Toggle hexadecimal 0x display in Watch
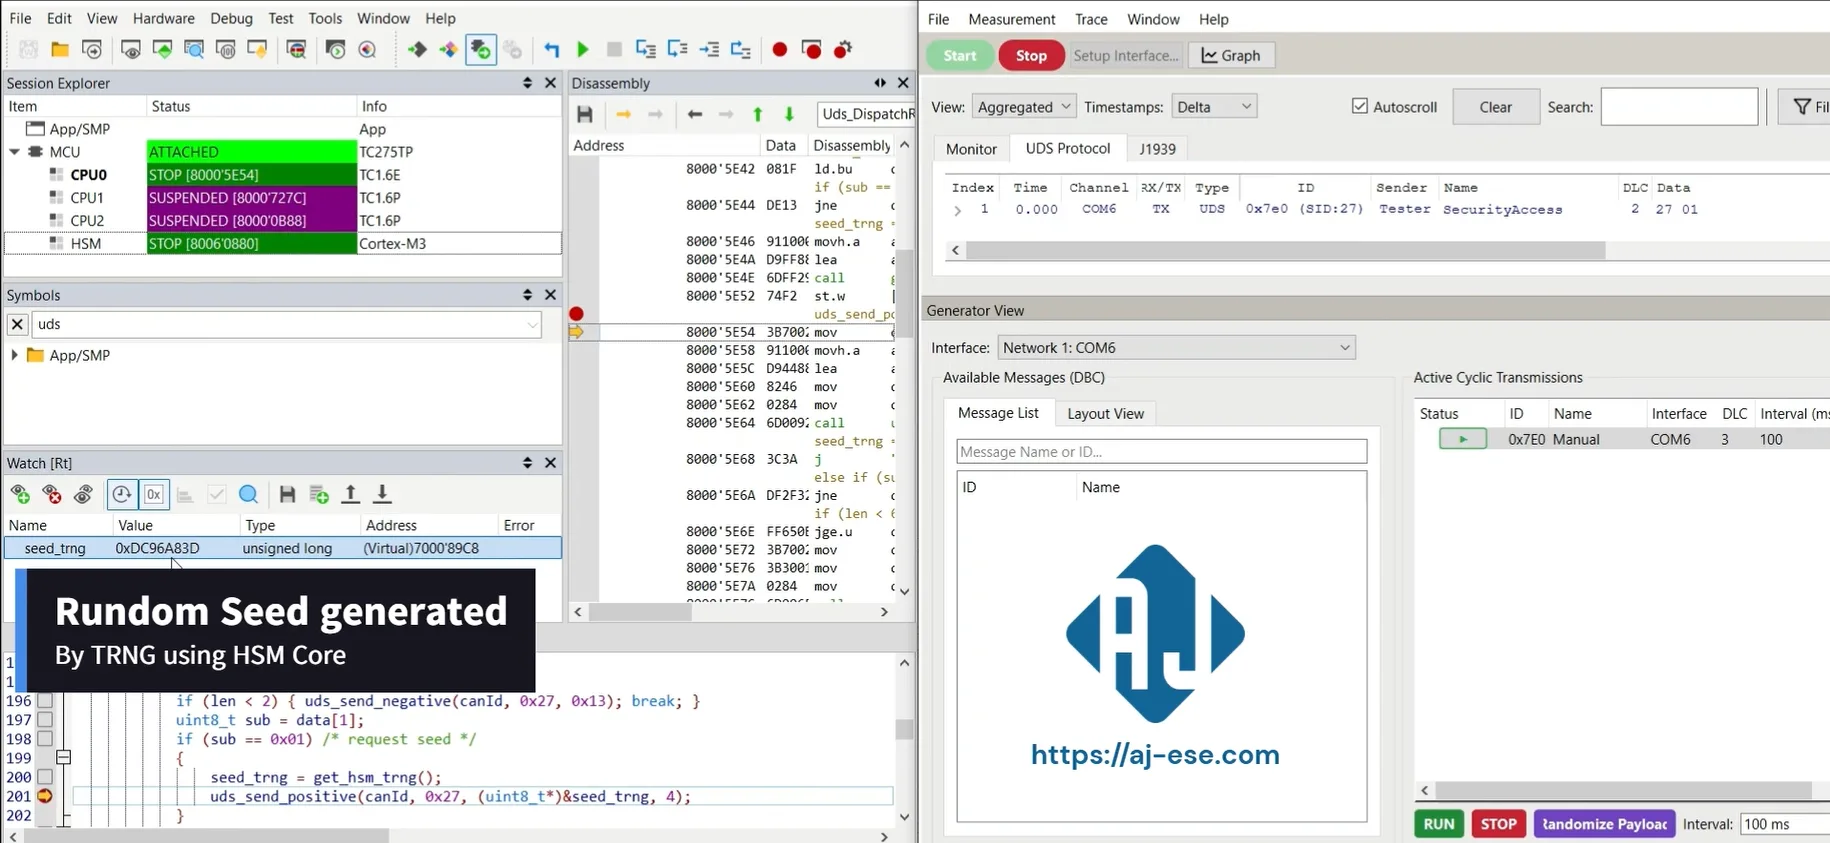This screenshot has width=1830, height=843. pyautogui.click(x=153, y=494)
